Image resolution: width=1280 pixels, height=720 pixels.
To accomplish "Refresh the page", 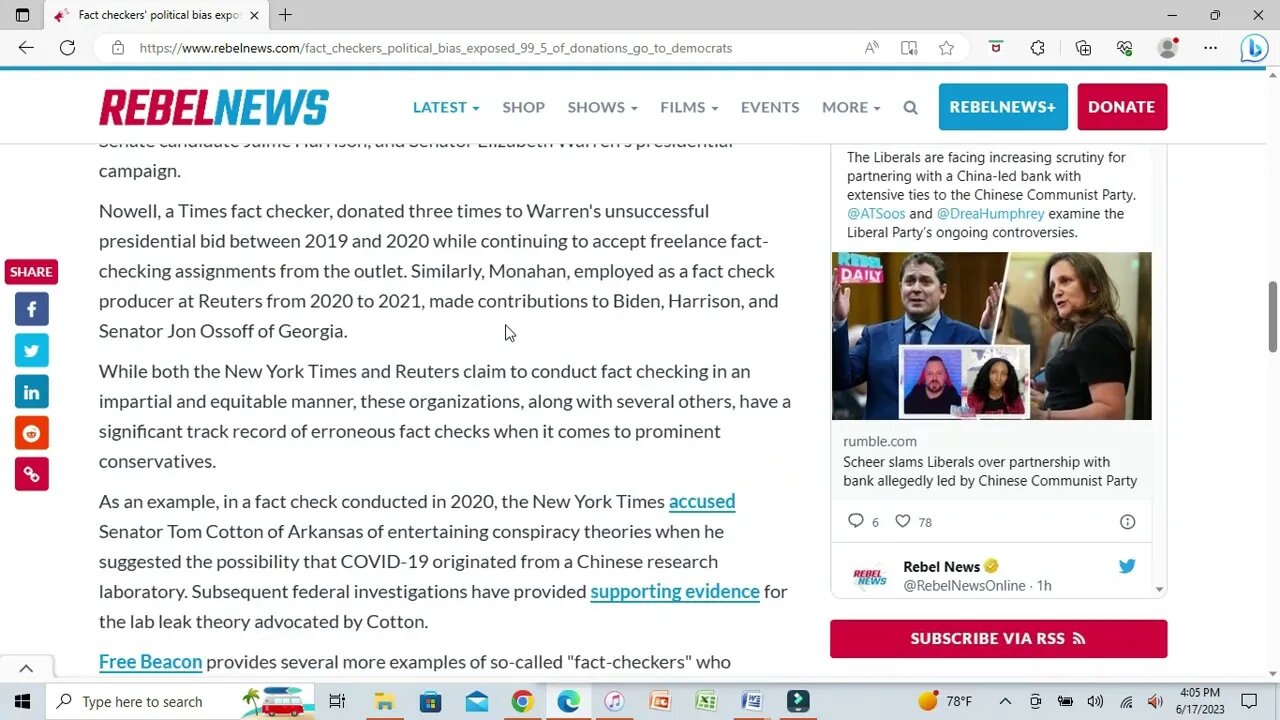I will pyautogui.click(x=67, y=48).
